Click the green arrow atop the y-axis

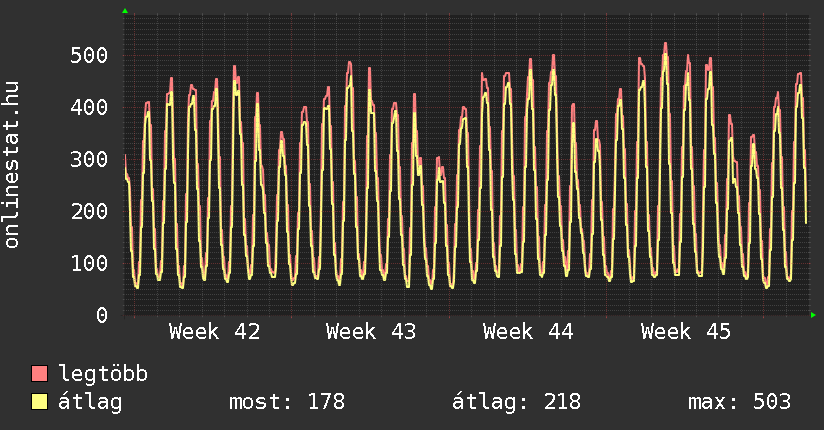click(x=125, y=11)
